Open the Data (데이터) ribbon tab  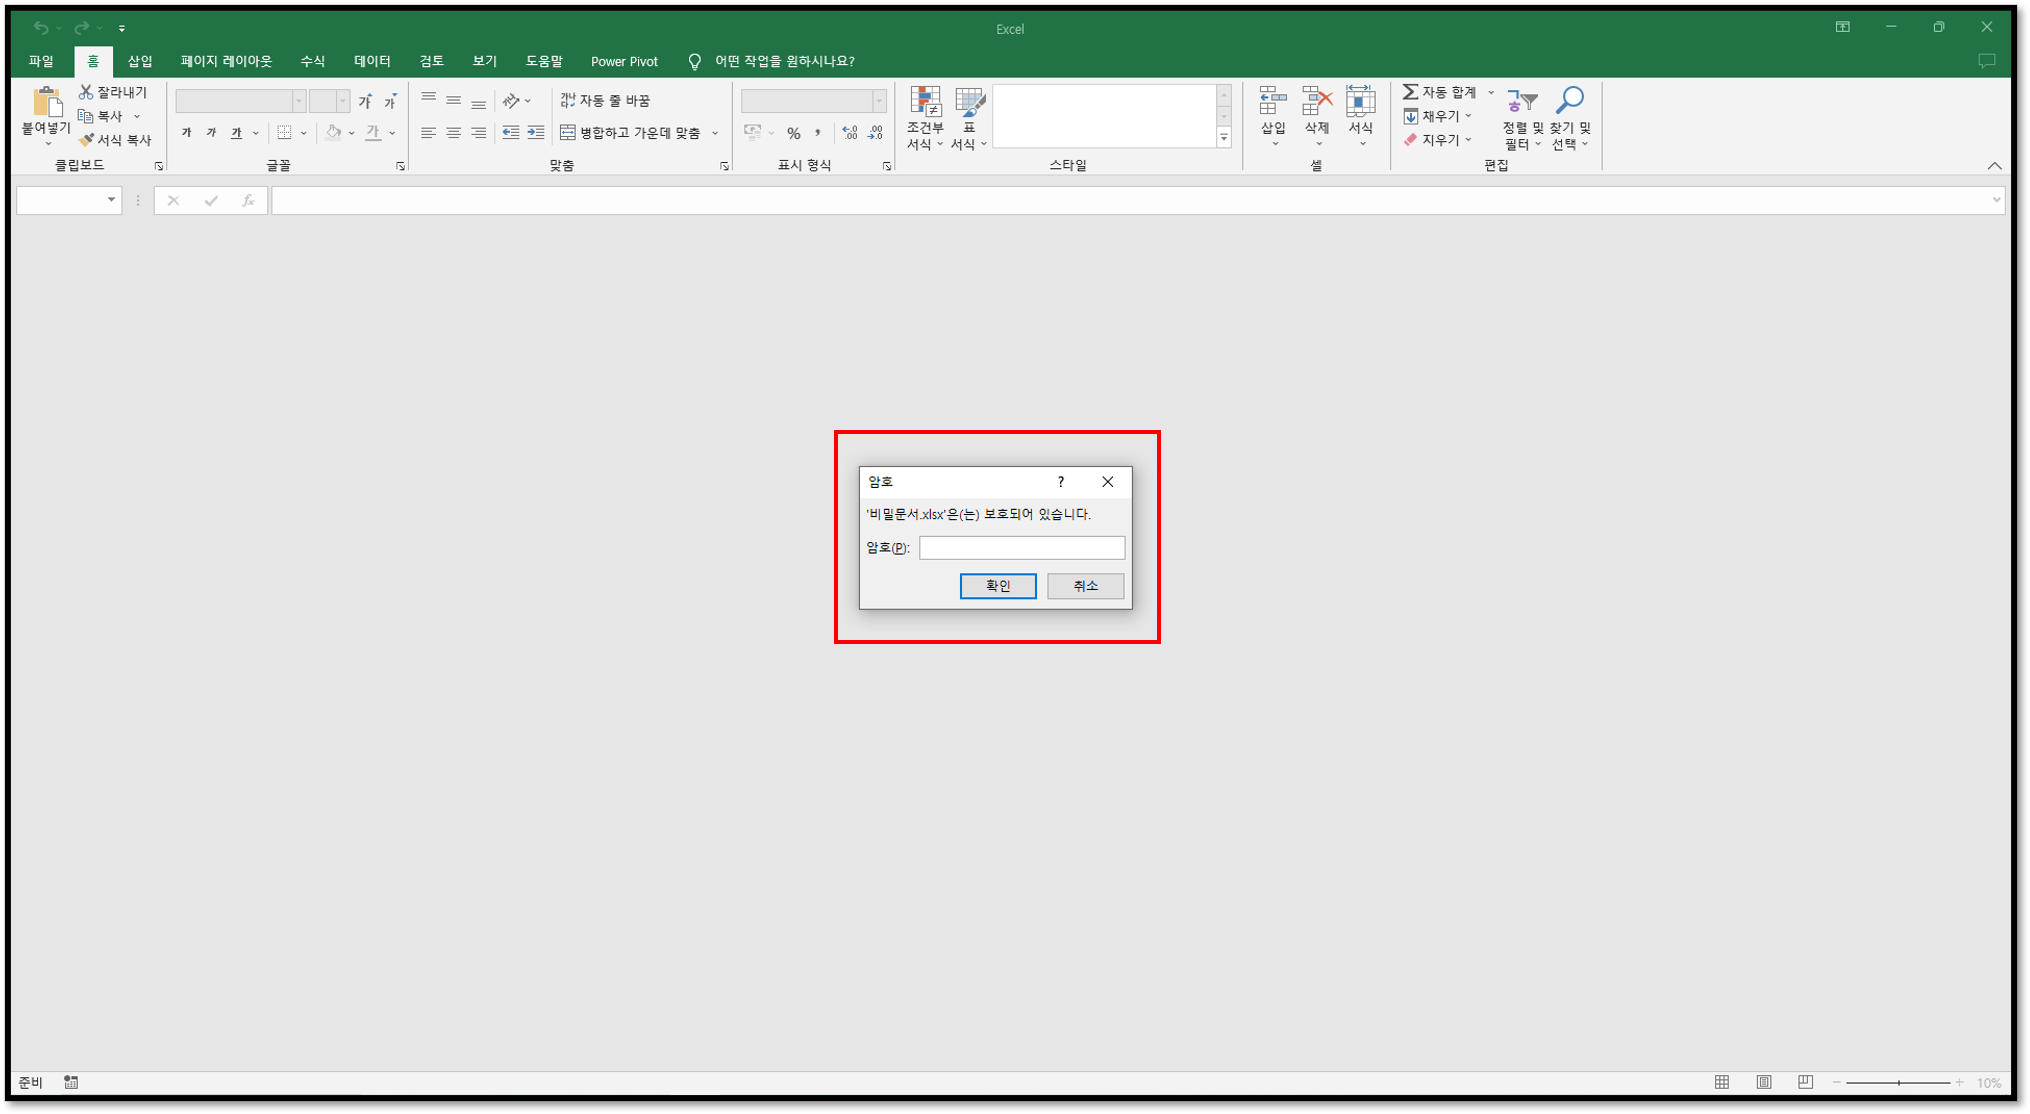click(372, 61)
